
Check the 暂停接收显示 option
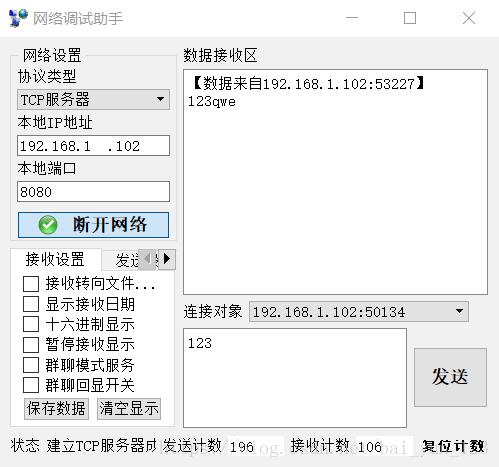point(31,345)
